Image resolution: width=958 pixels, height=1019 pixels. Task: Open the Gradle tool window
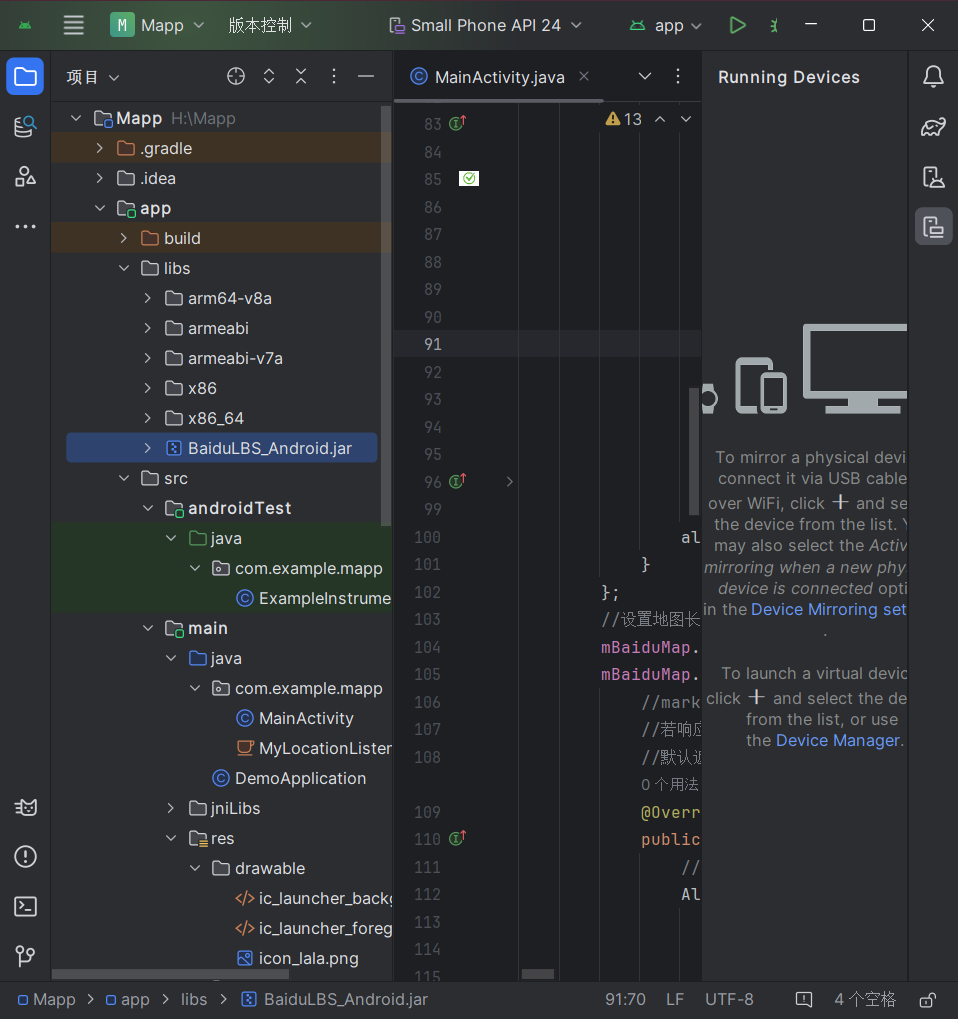tap(933, 127)
